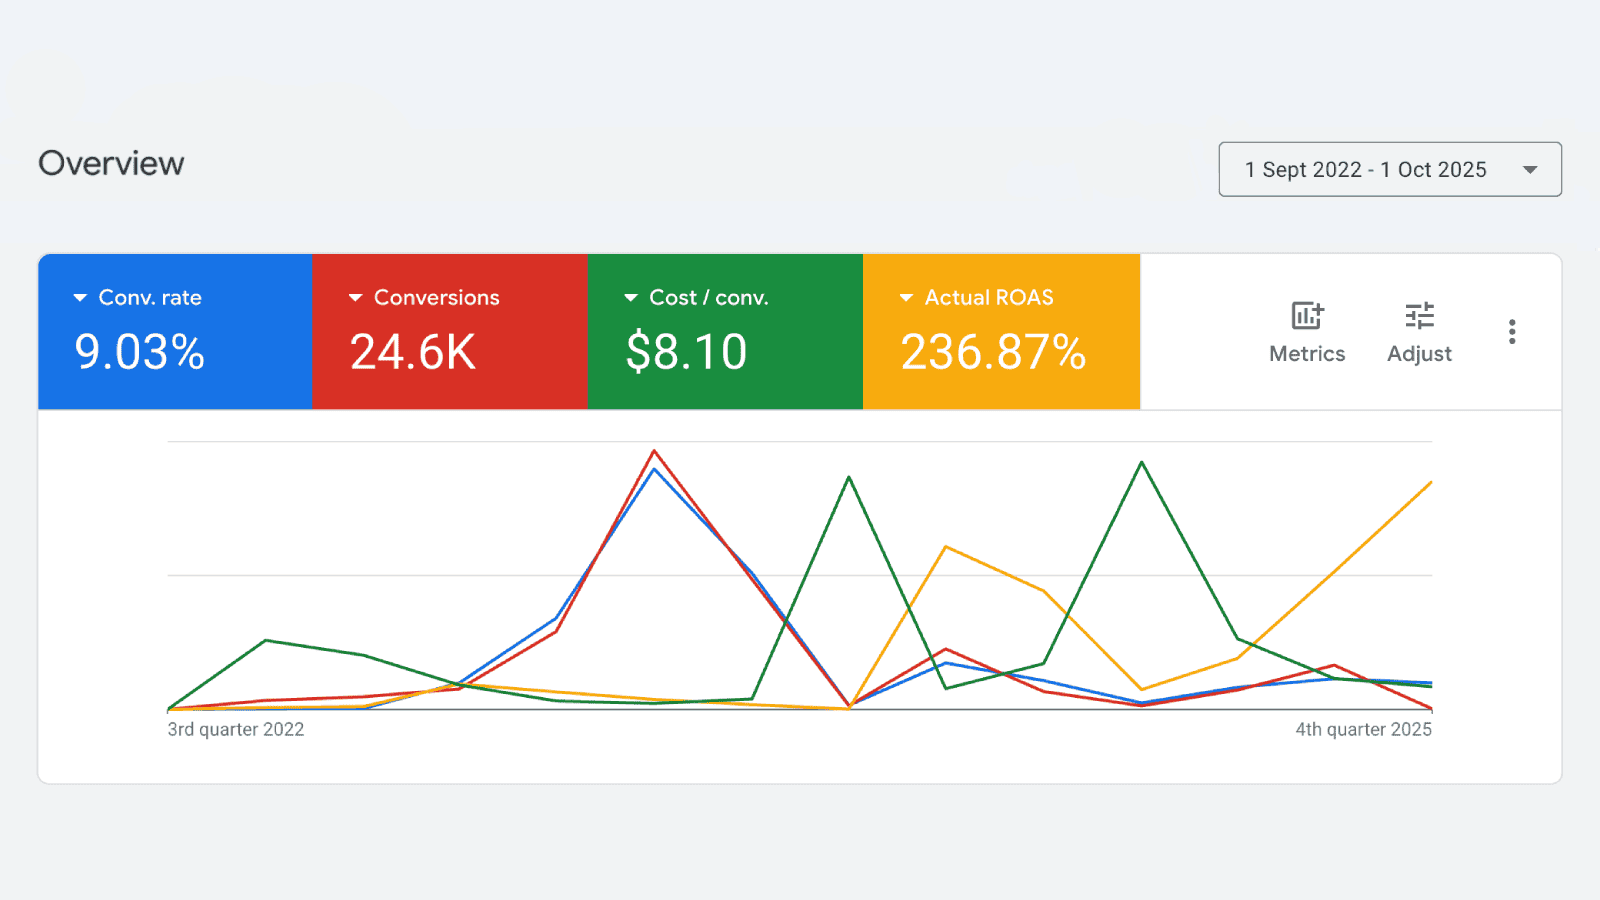Click the Metrics text label
Image resolution: width=1600 pixels, height=900 pixels.
click(x=1307, y=354)
